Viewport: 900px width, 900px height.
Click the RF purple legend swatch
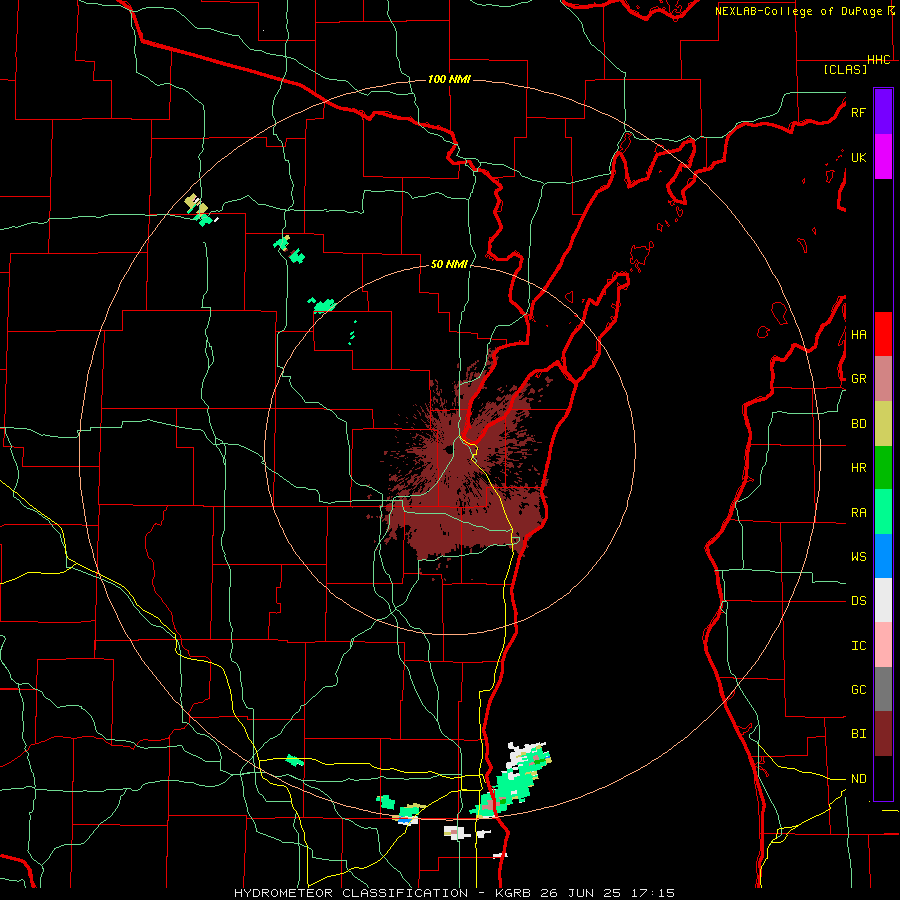(x=883, y=112)
